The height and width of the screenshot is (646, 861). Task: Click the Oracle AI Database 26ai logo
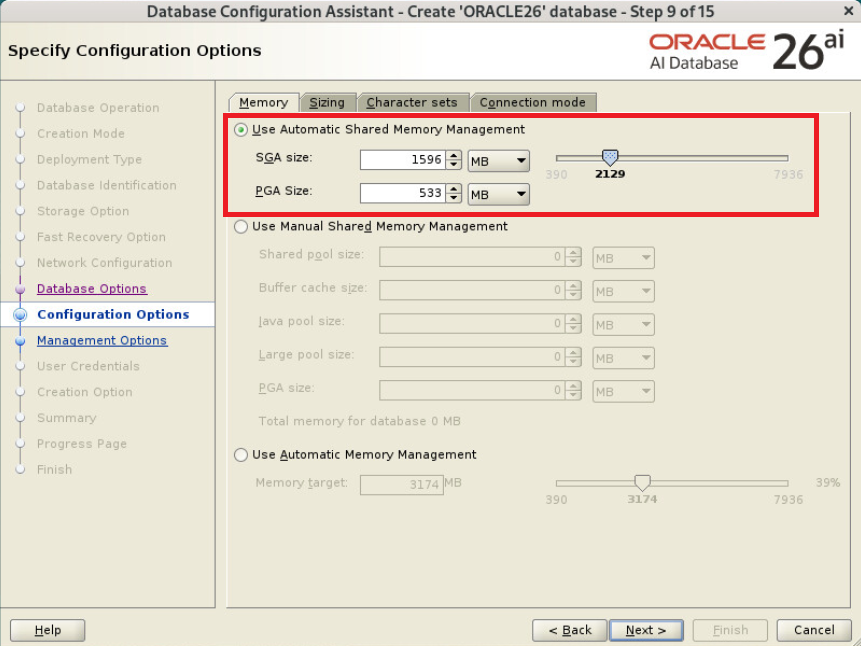(747, 51)
